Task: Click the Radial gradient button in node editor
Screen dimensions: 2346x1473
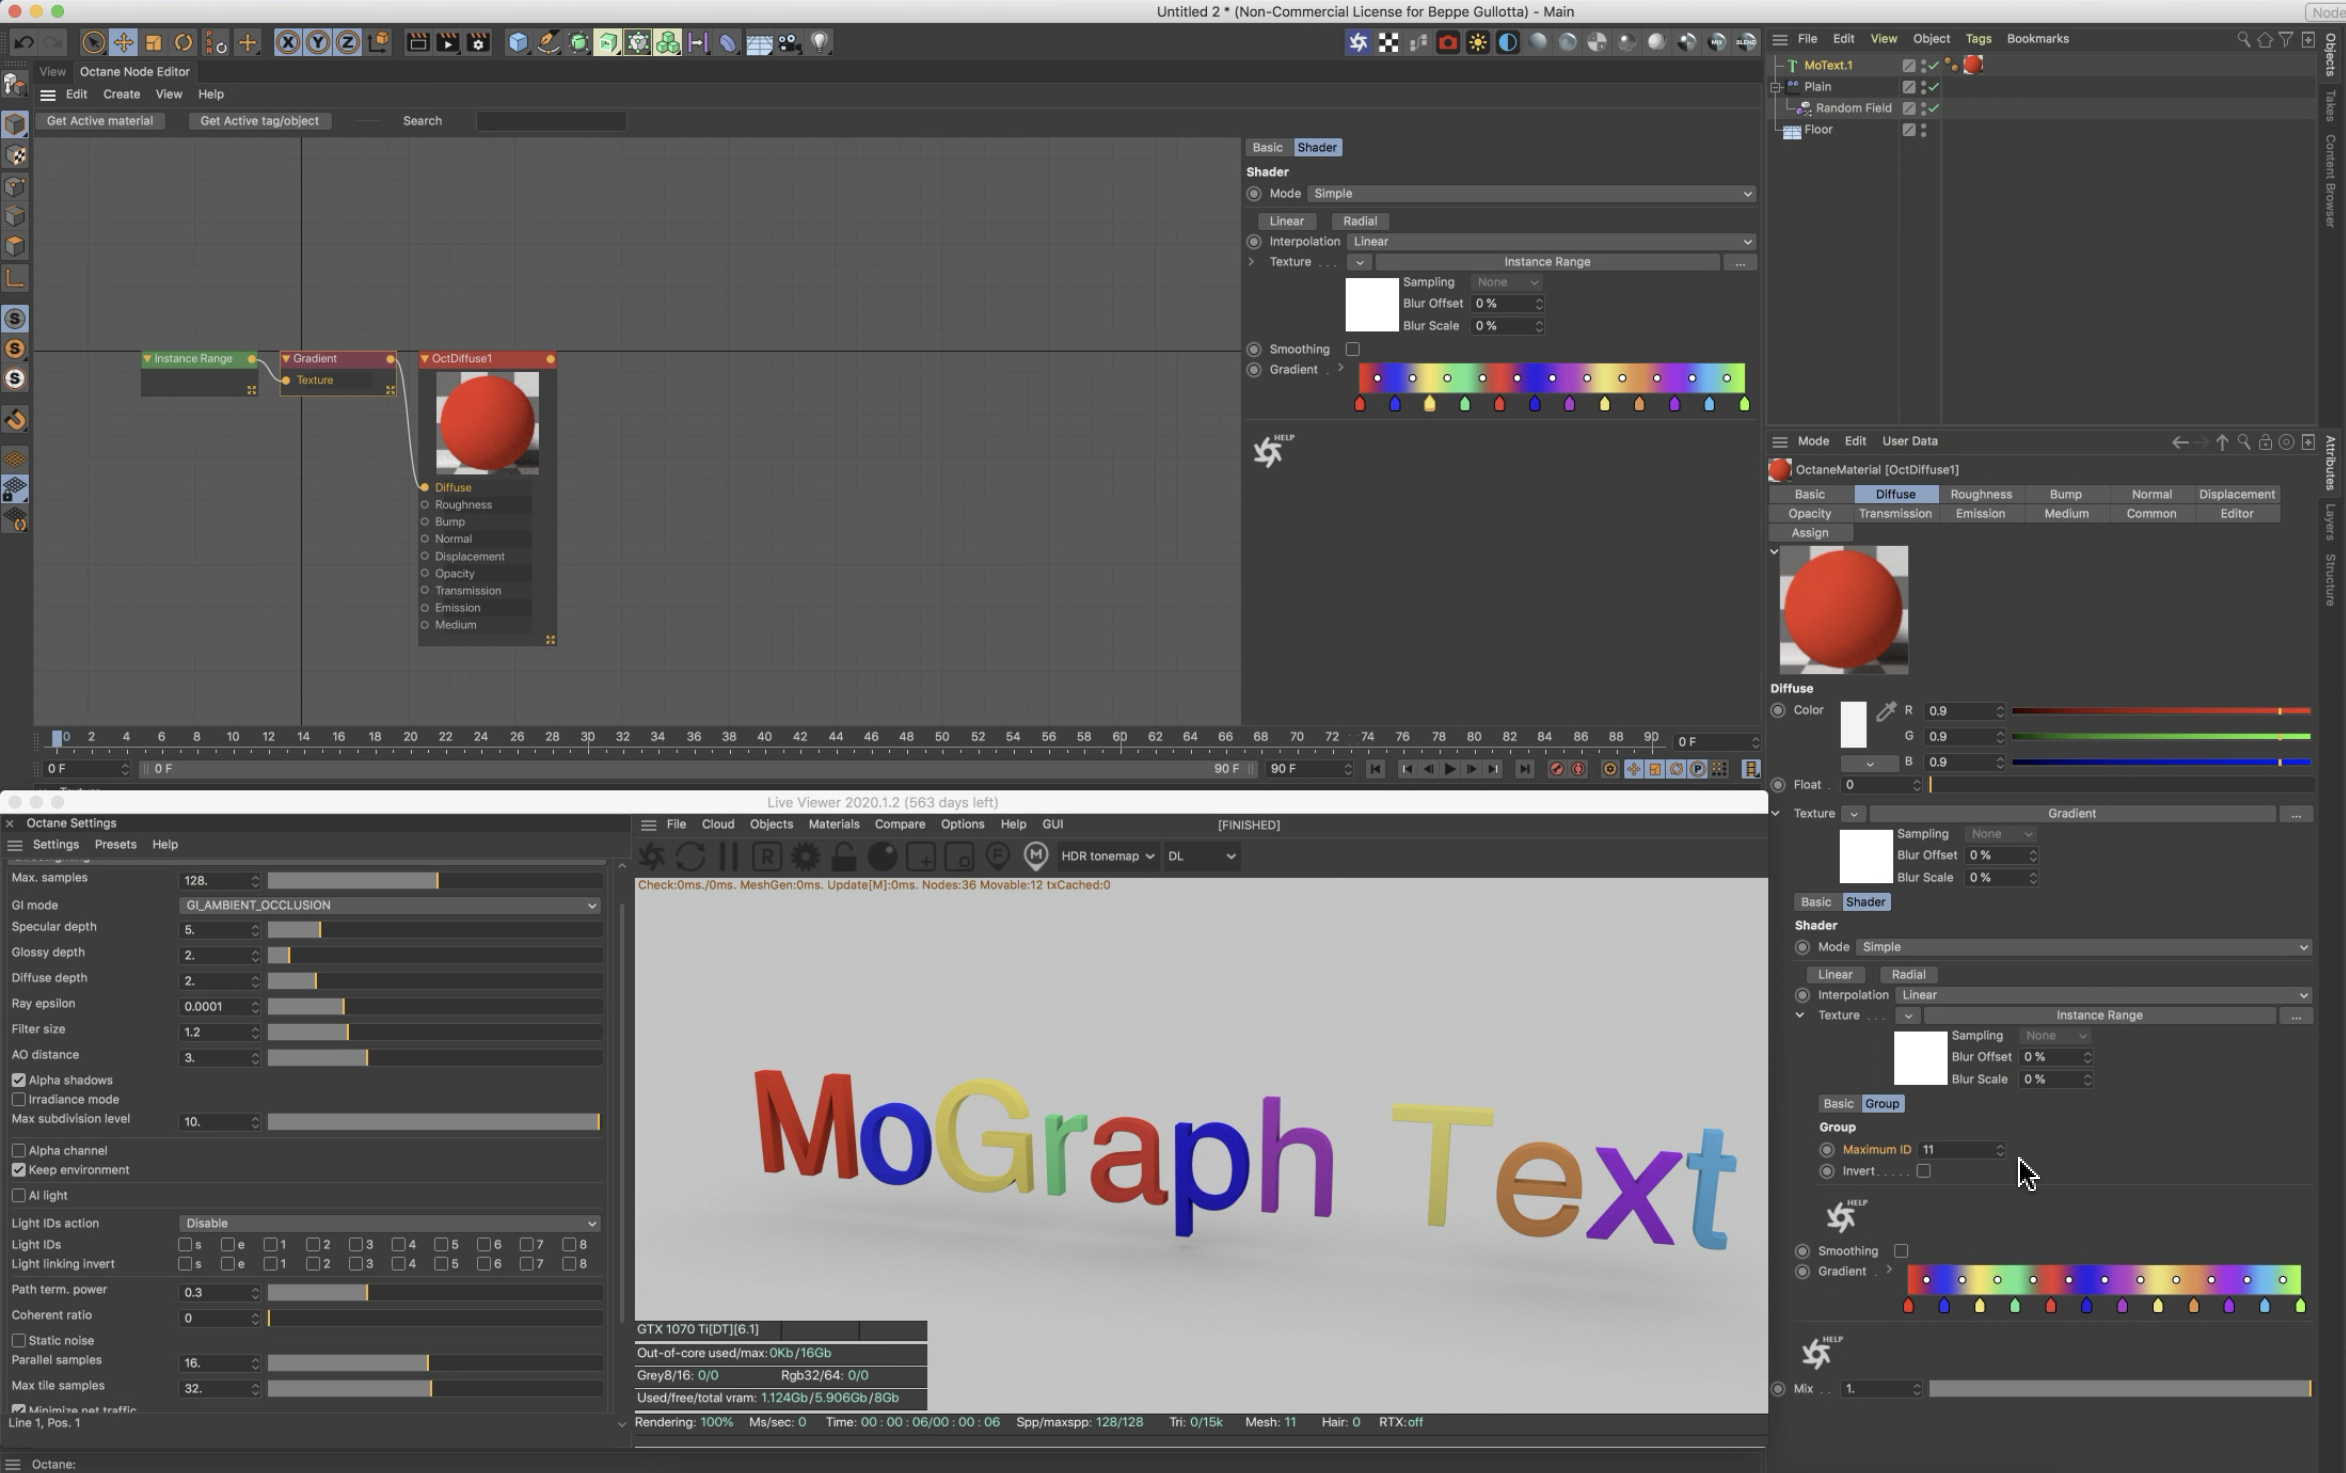Action: click(x=1359, y=221)
